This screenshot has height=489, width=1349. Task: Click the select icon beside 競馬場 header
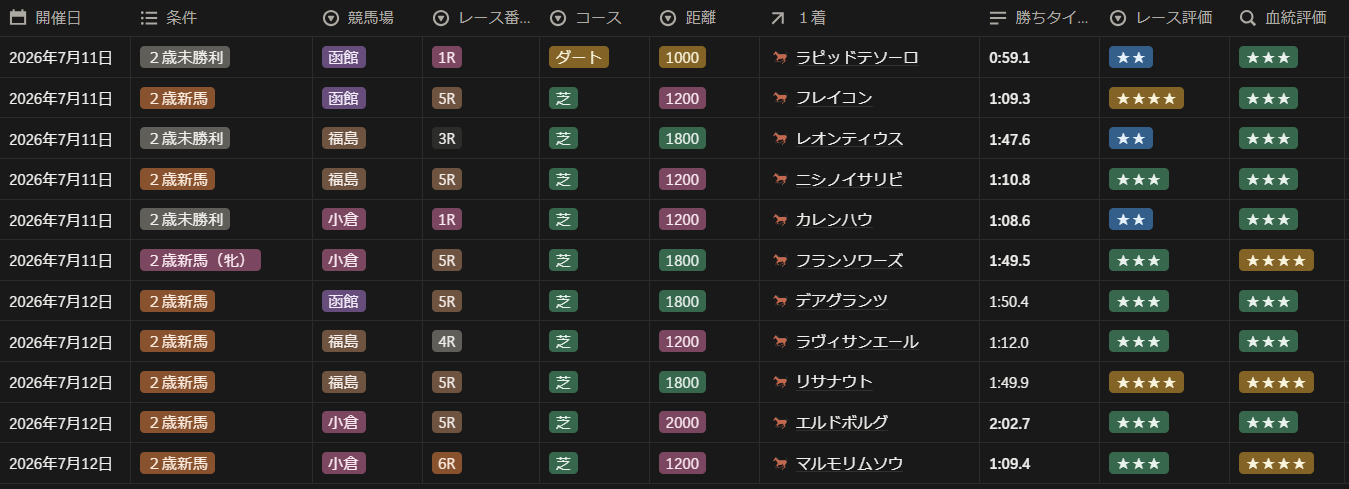coord(331,18)
